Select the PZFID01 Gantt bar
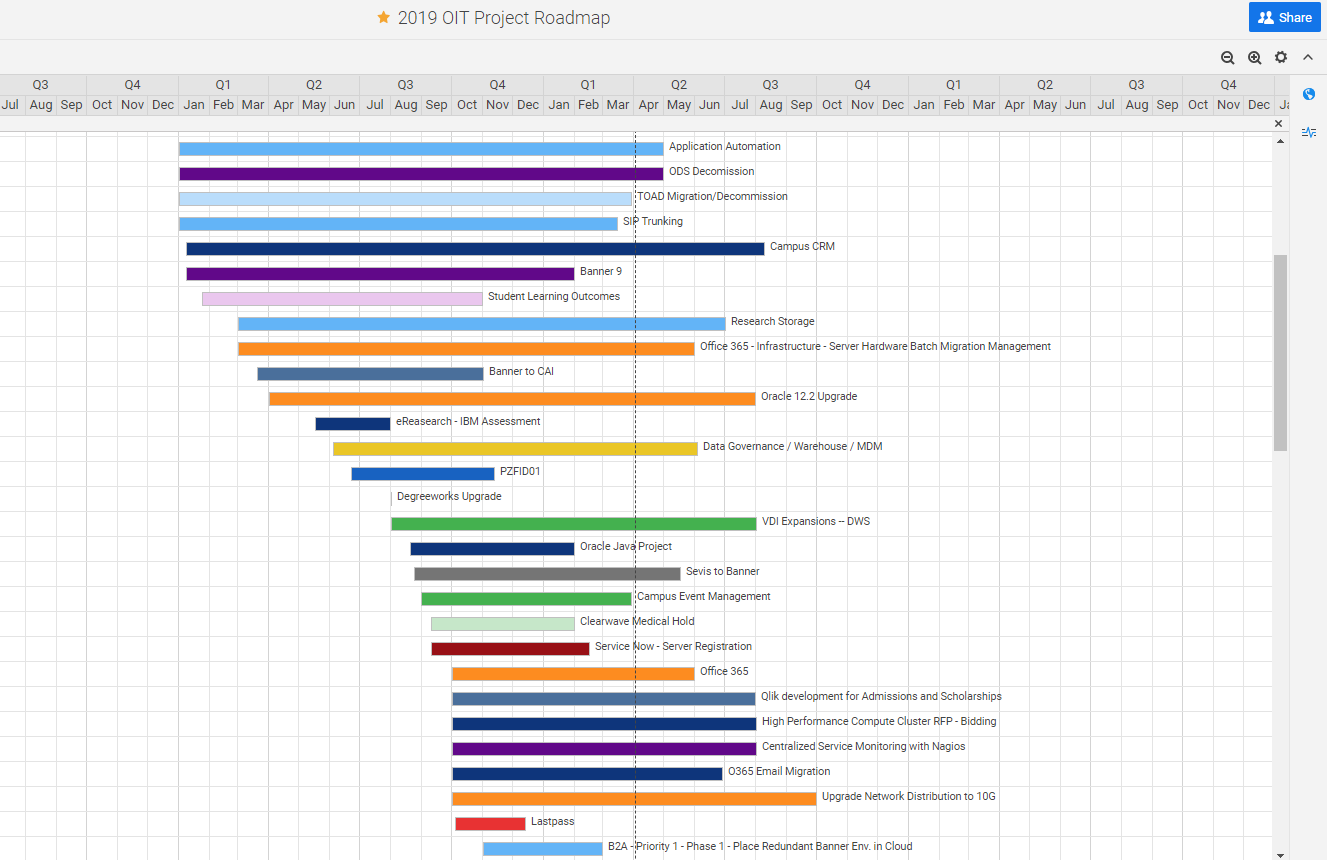 pyautogui.click(x=423, y=474)
